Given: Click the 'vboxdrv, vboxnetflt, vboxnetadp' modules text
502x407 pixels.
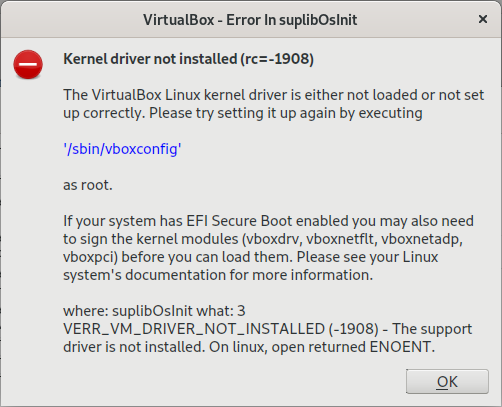Looking at the screenshot, I should point(354,239).
